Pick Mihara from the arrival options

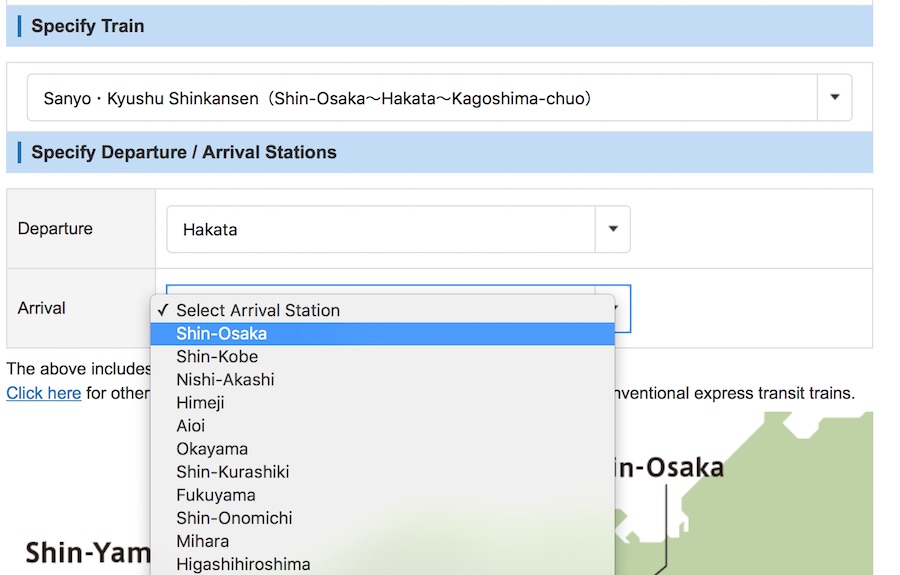point(202,541)
